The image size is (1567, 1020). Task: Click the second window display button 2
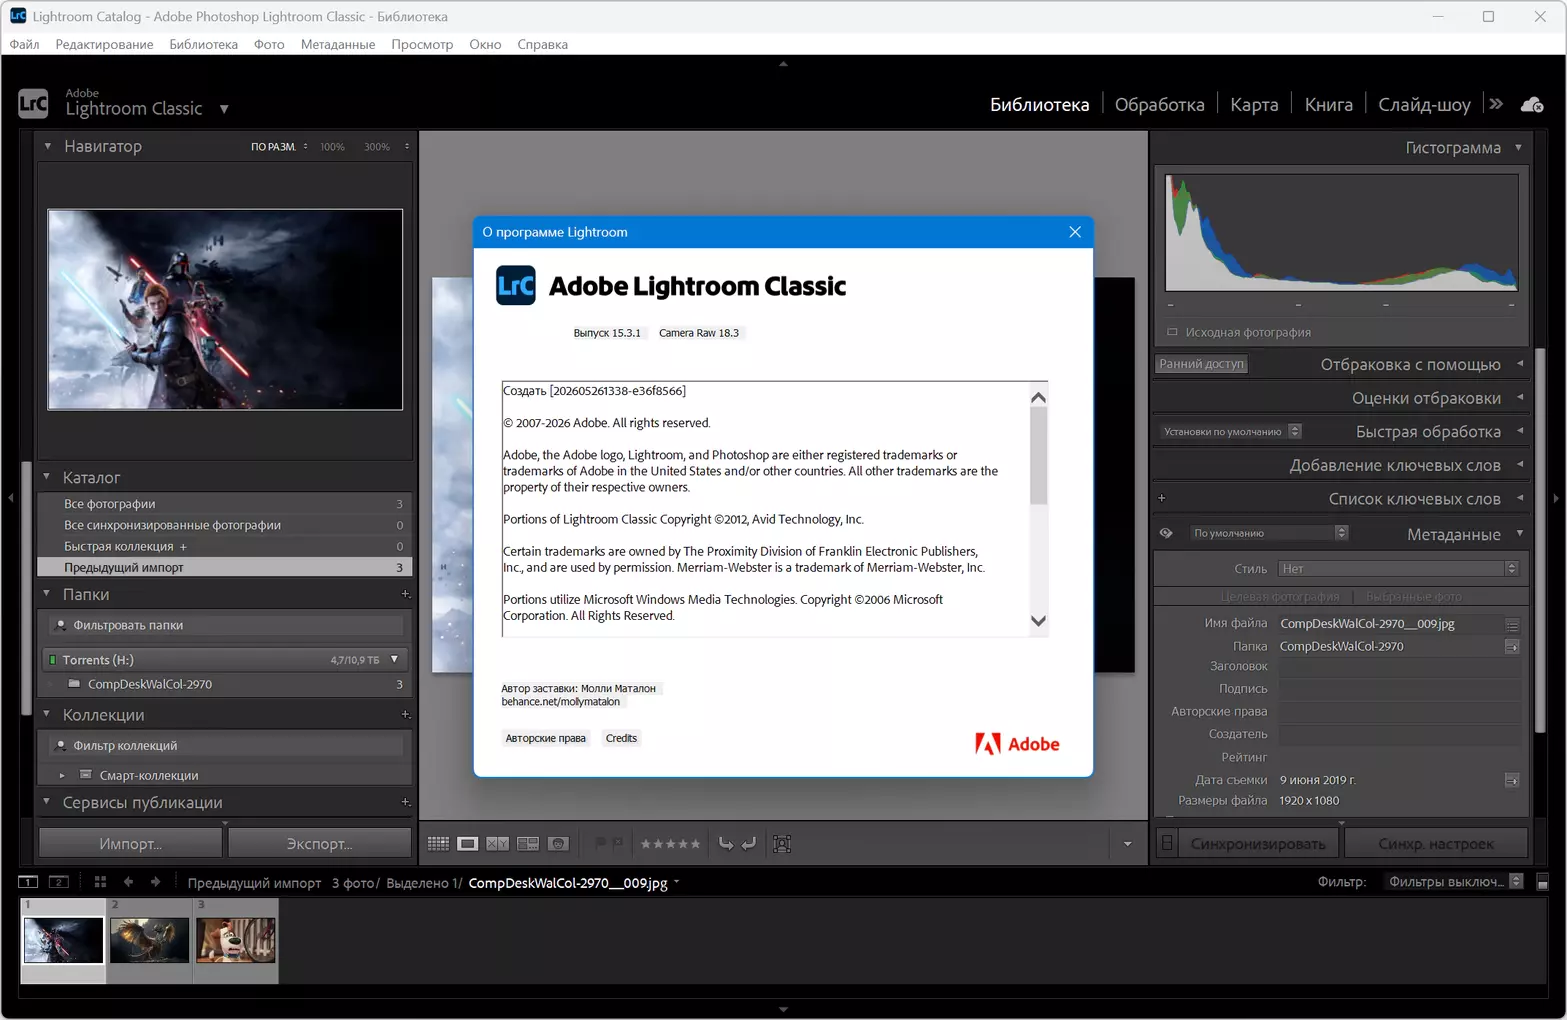pos(59,882)
